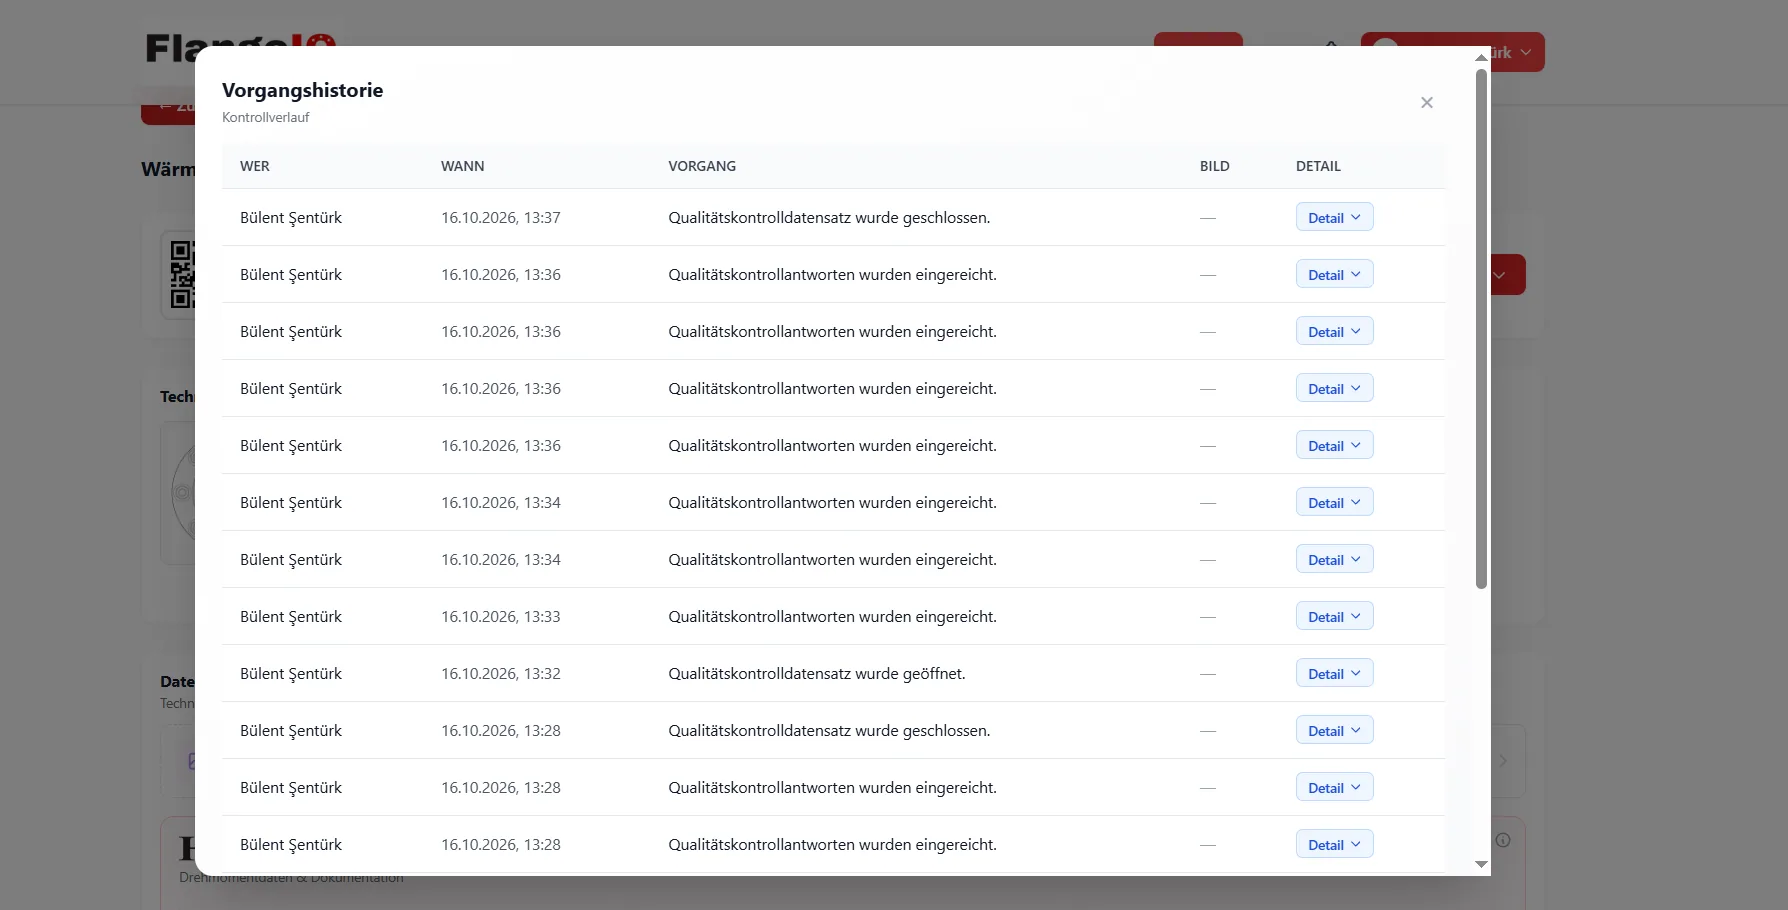Viewport: 1788px width, 910px height.
Task: Click the DETAIL column header
Action: (1318, 166)
